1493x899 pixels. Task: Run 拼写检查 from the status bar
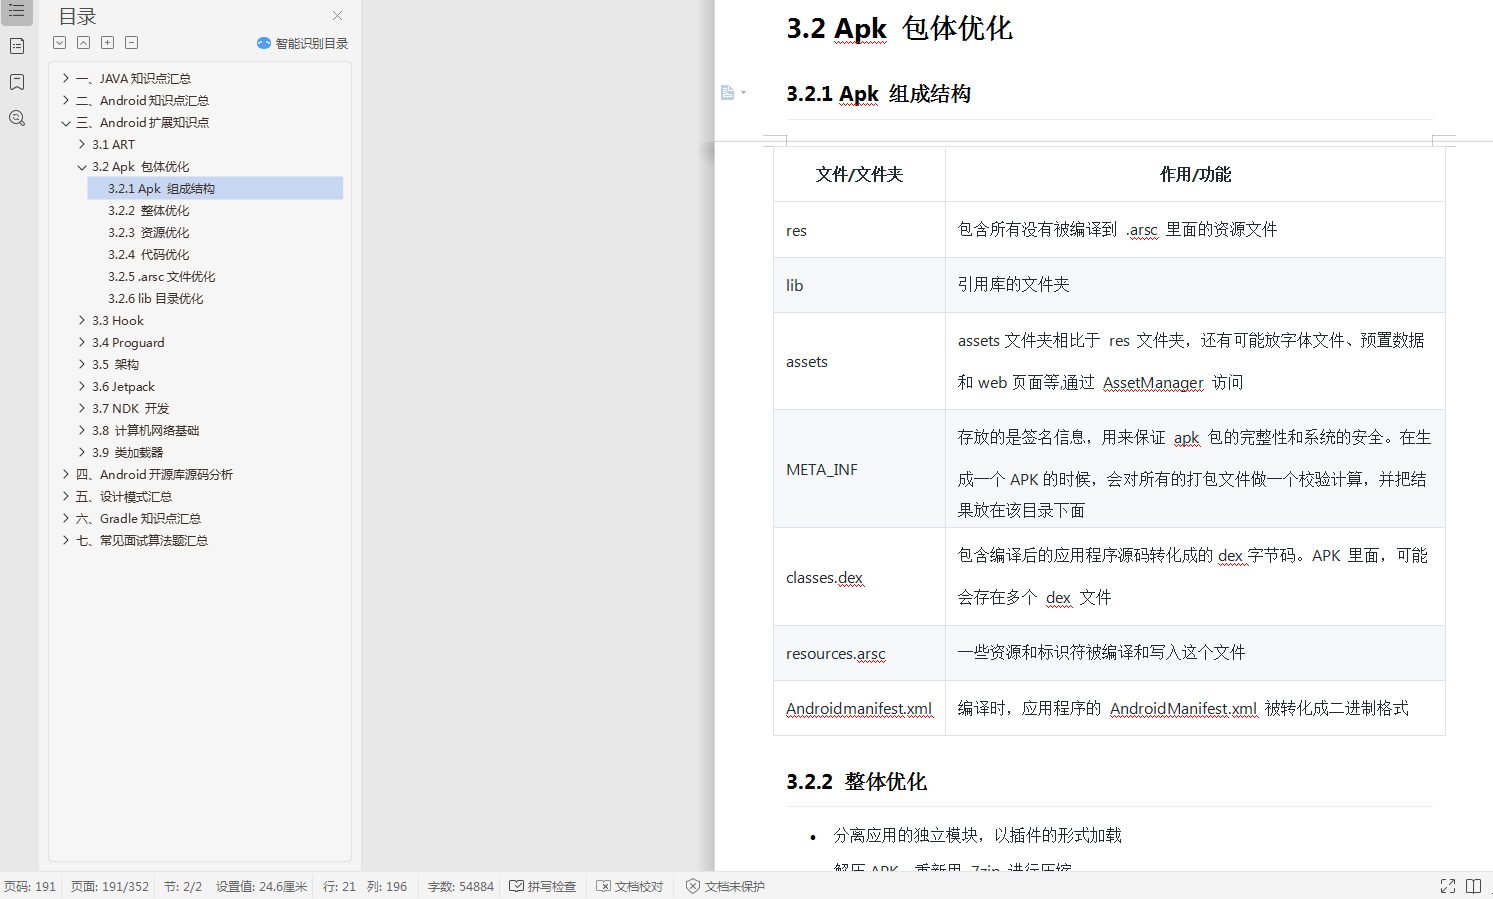542,886
